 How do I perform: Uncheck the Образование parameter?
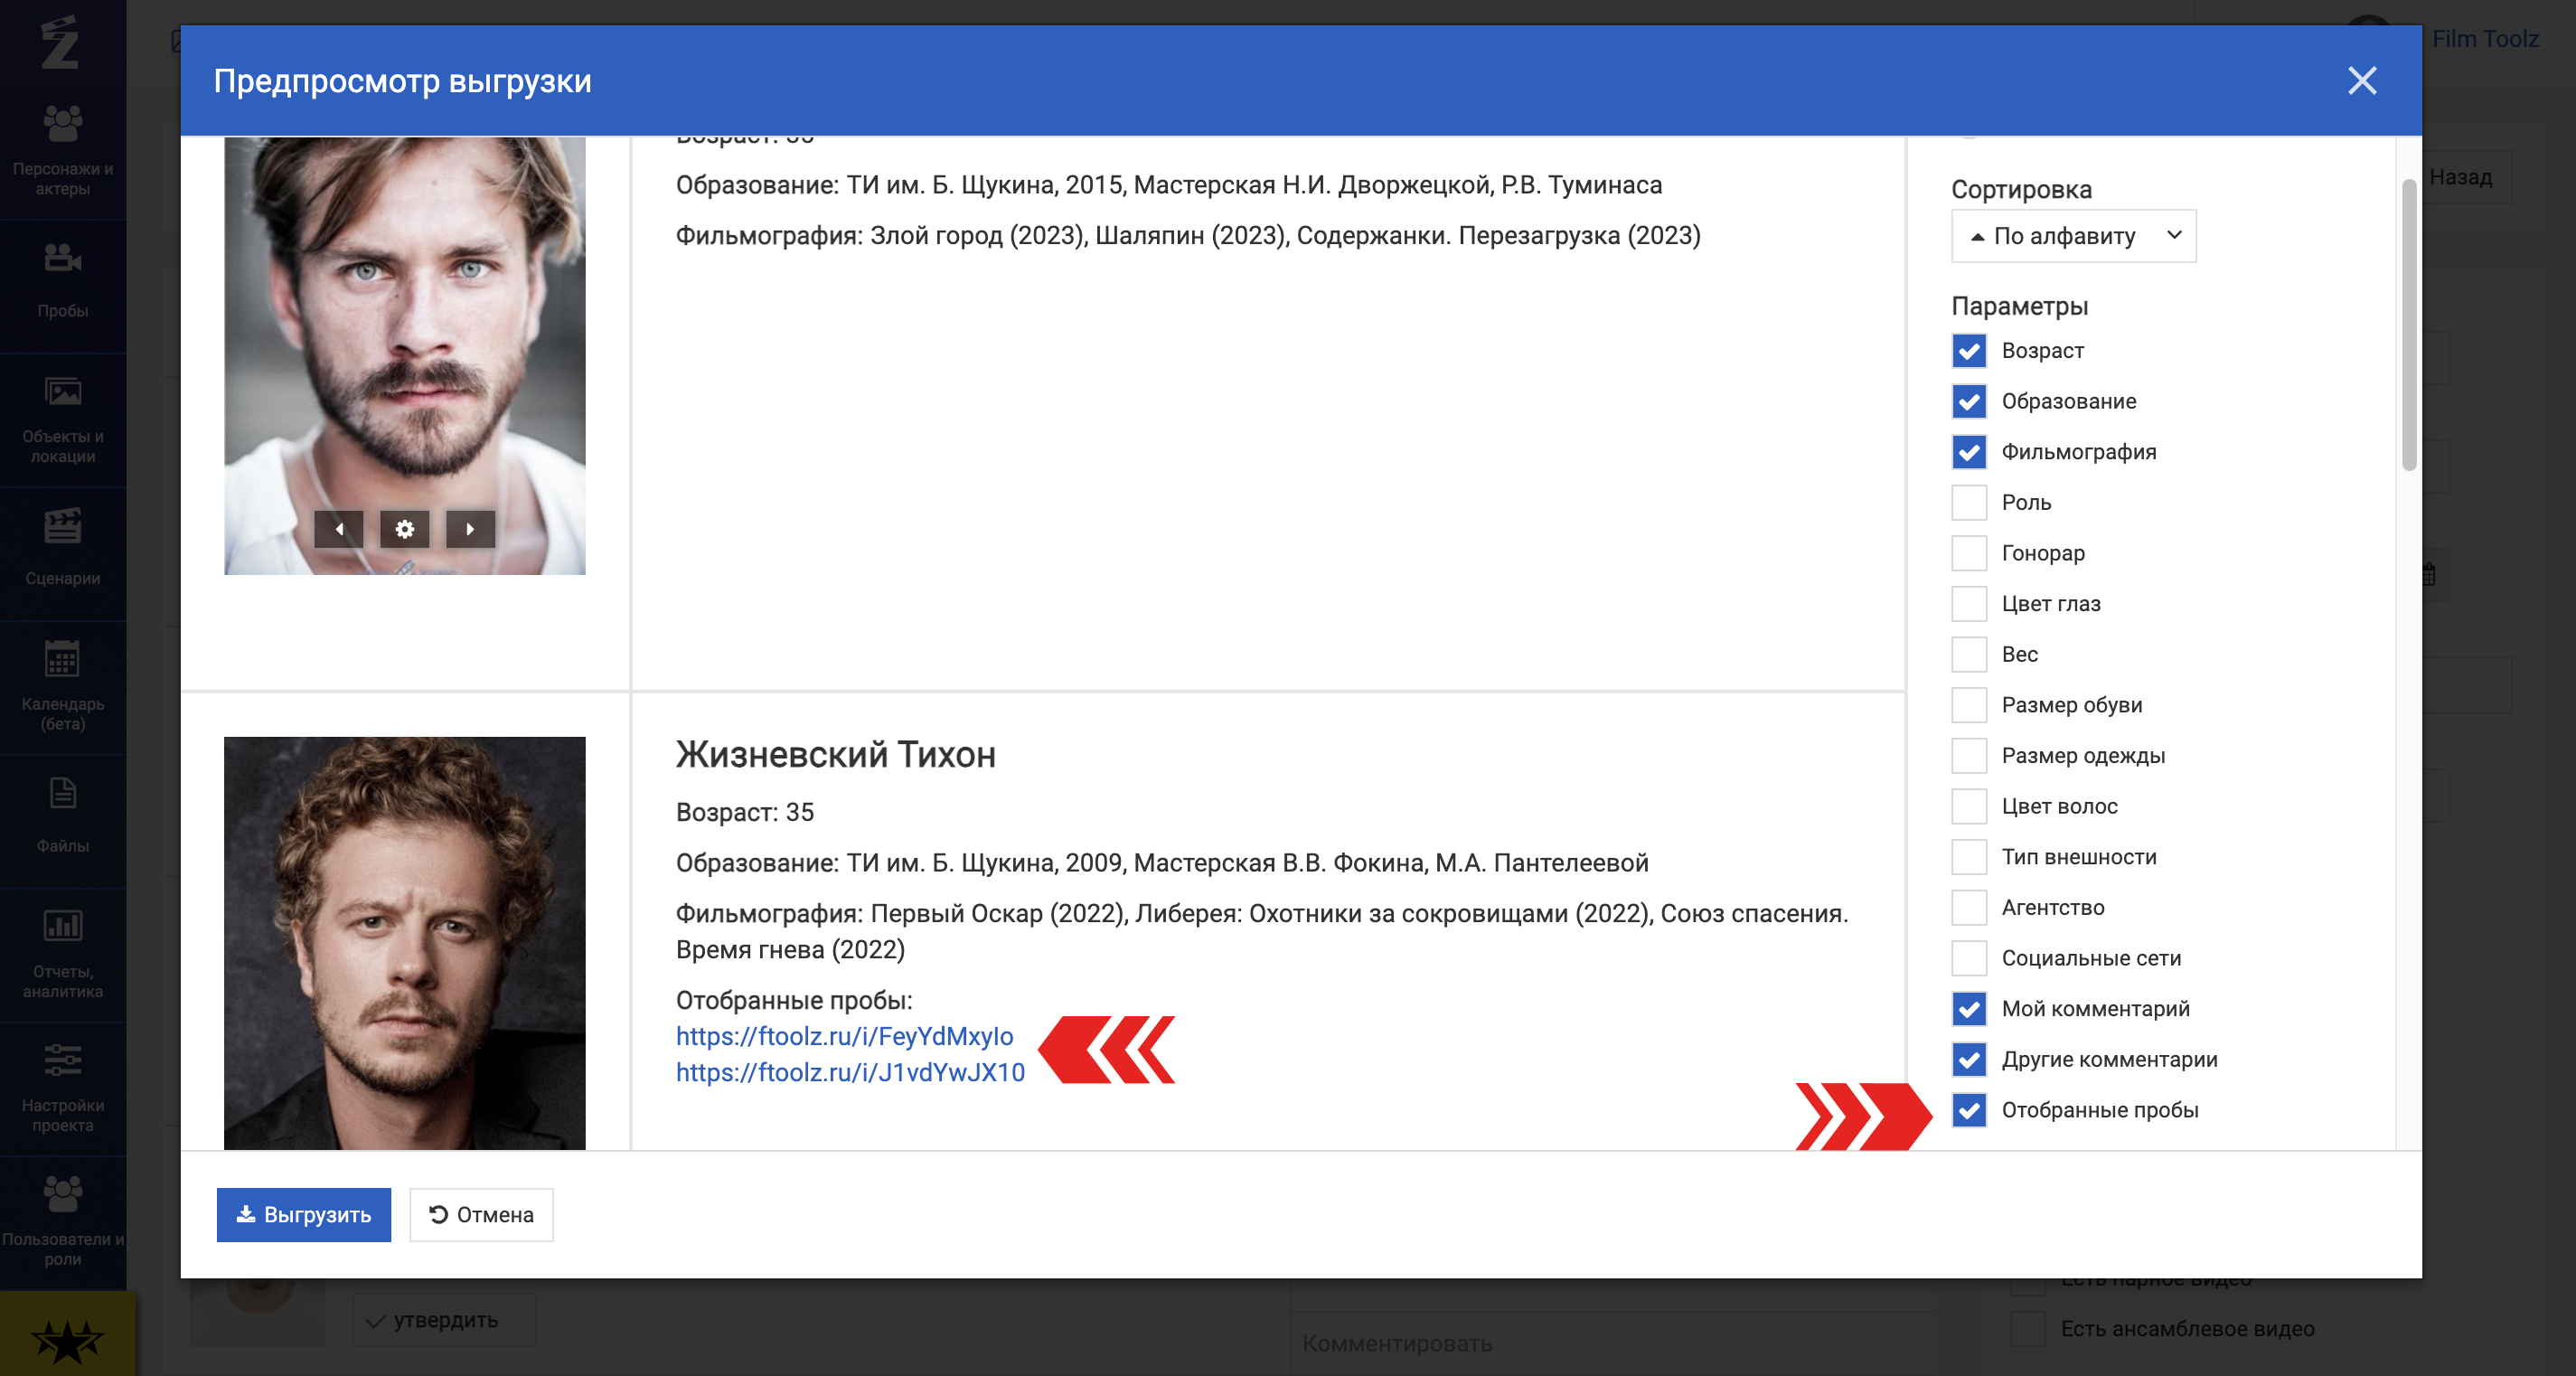coord(1969,402)
